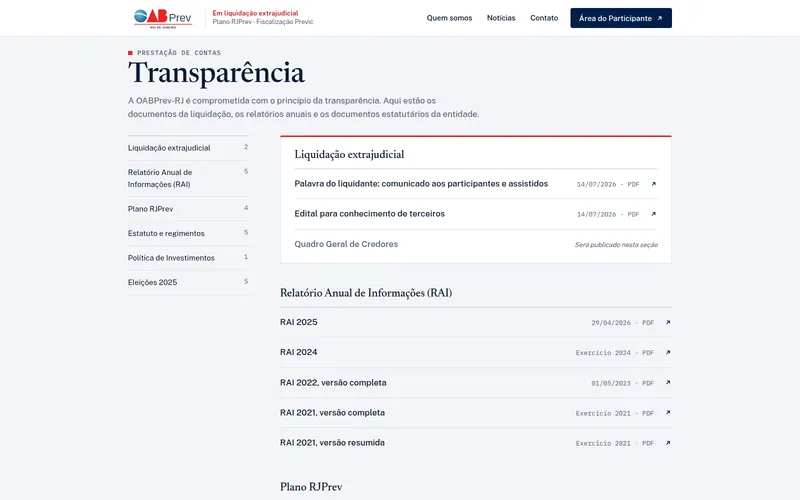
Task: Click 'Exercício 2024 · PDF' text
Action: tap(615, 353)
